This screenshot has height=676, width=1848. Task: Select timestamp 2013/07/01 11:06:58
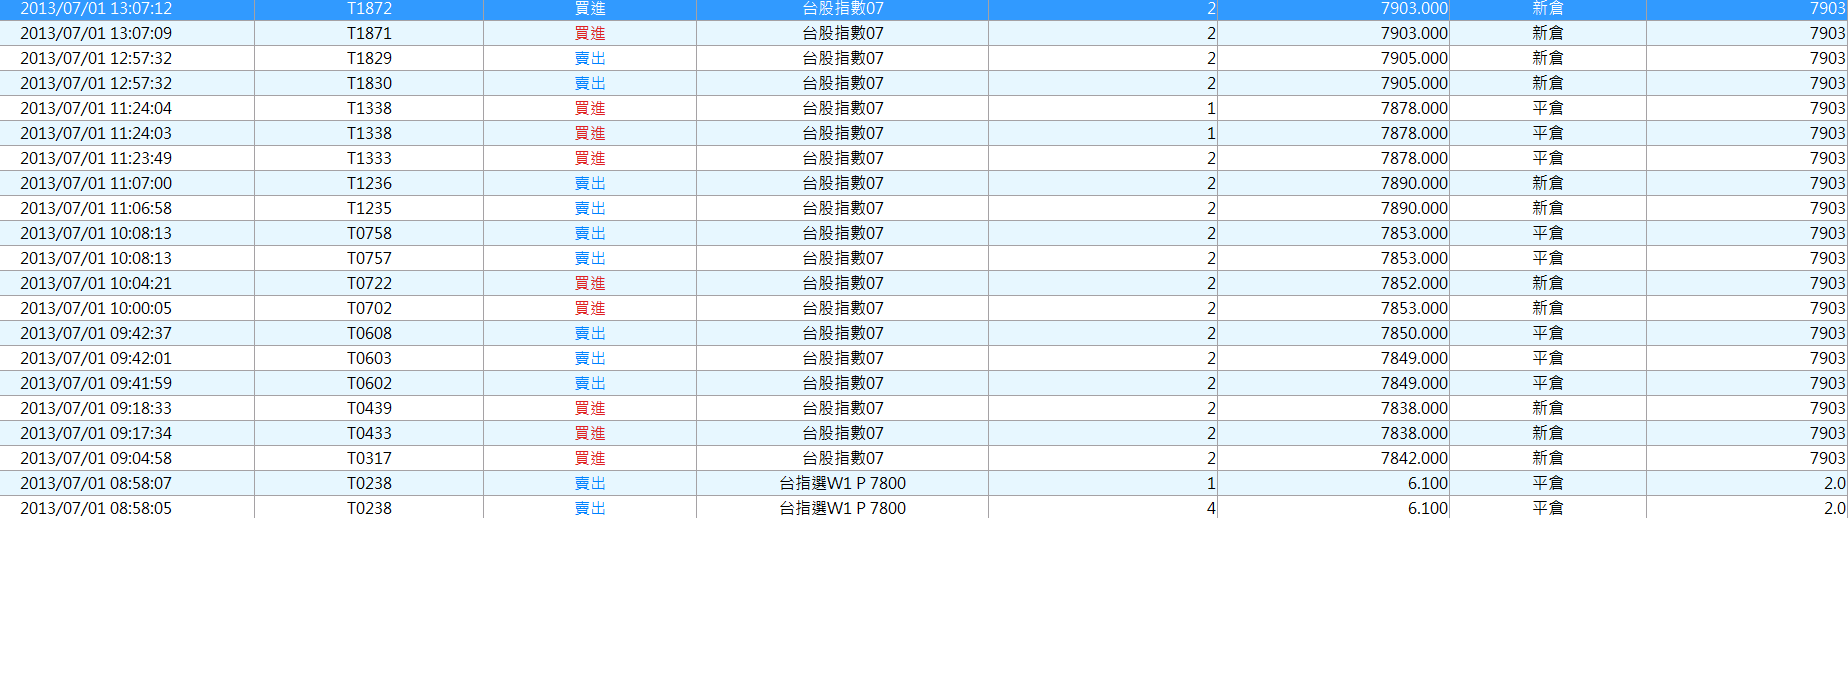tap(96, 208)
